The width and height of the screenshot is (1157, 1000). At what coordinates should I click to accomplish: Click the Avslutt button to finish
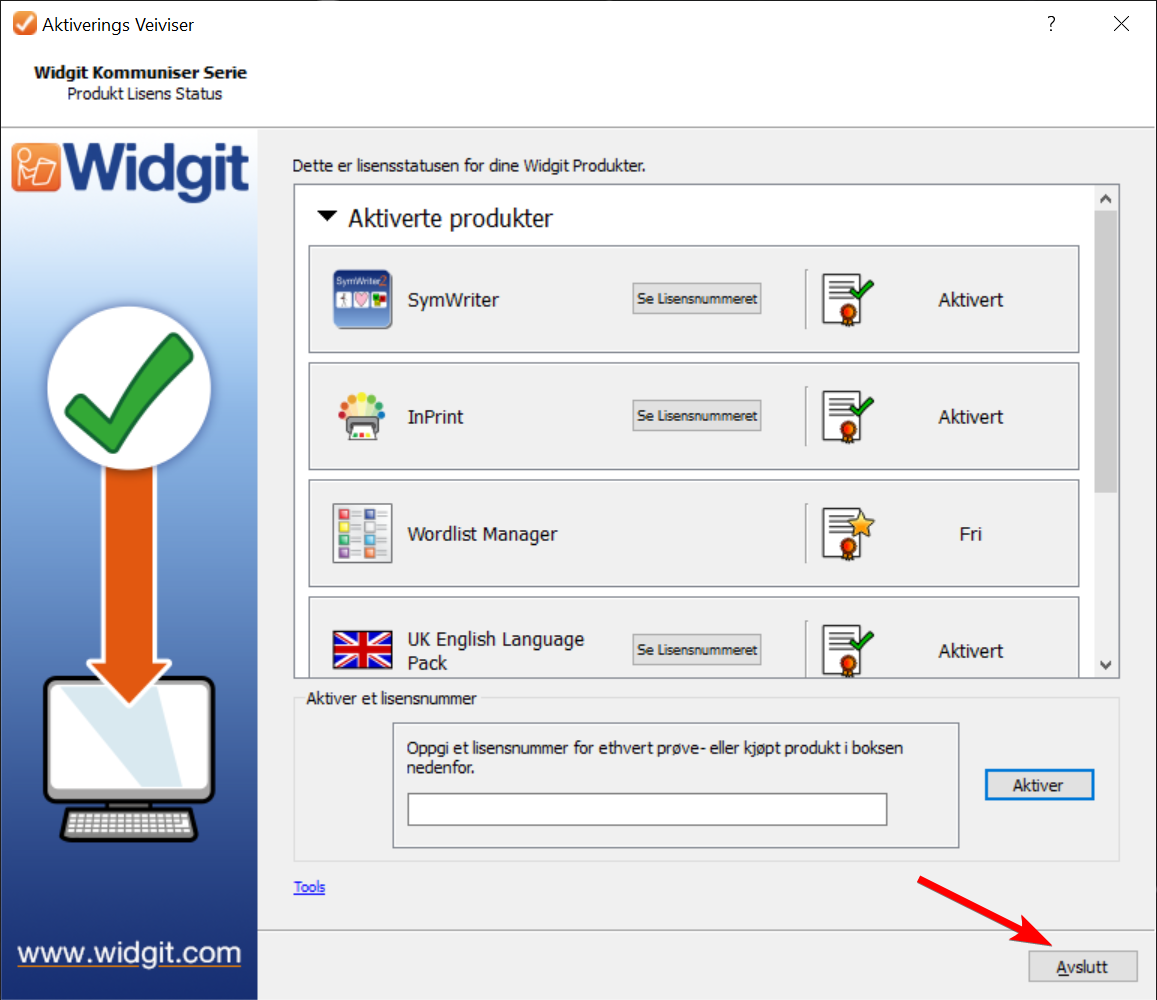click(1082, 967)
